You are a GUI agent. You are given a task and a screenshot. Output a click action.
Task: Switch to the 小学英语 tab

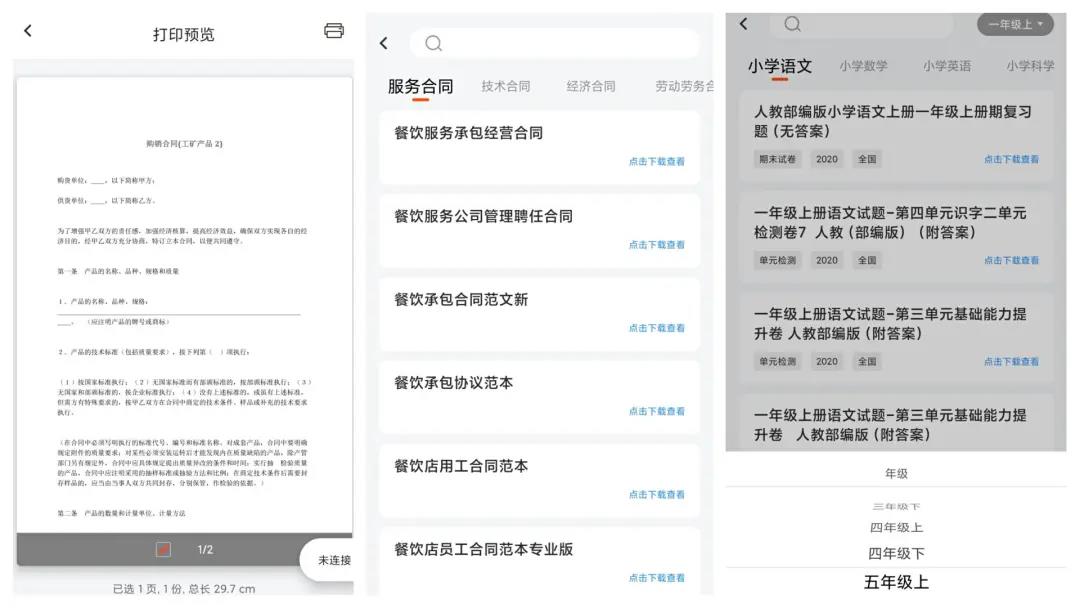[946, 66]
